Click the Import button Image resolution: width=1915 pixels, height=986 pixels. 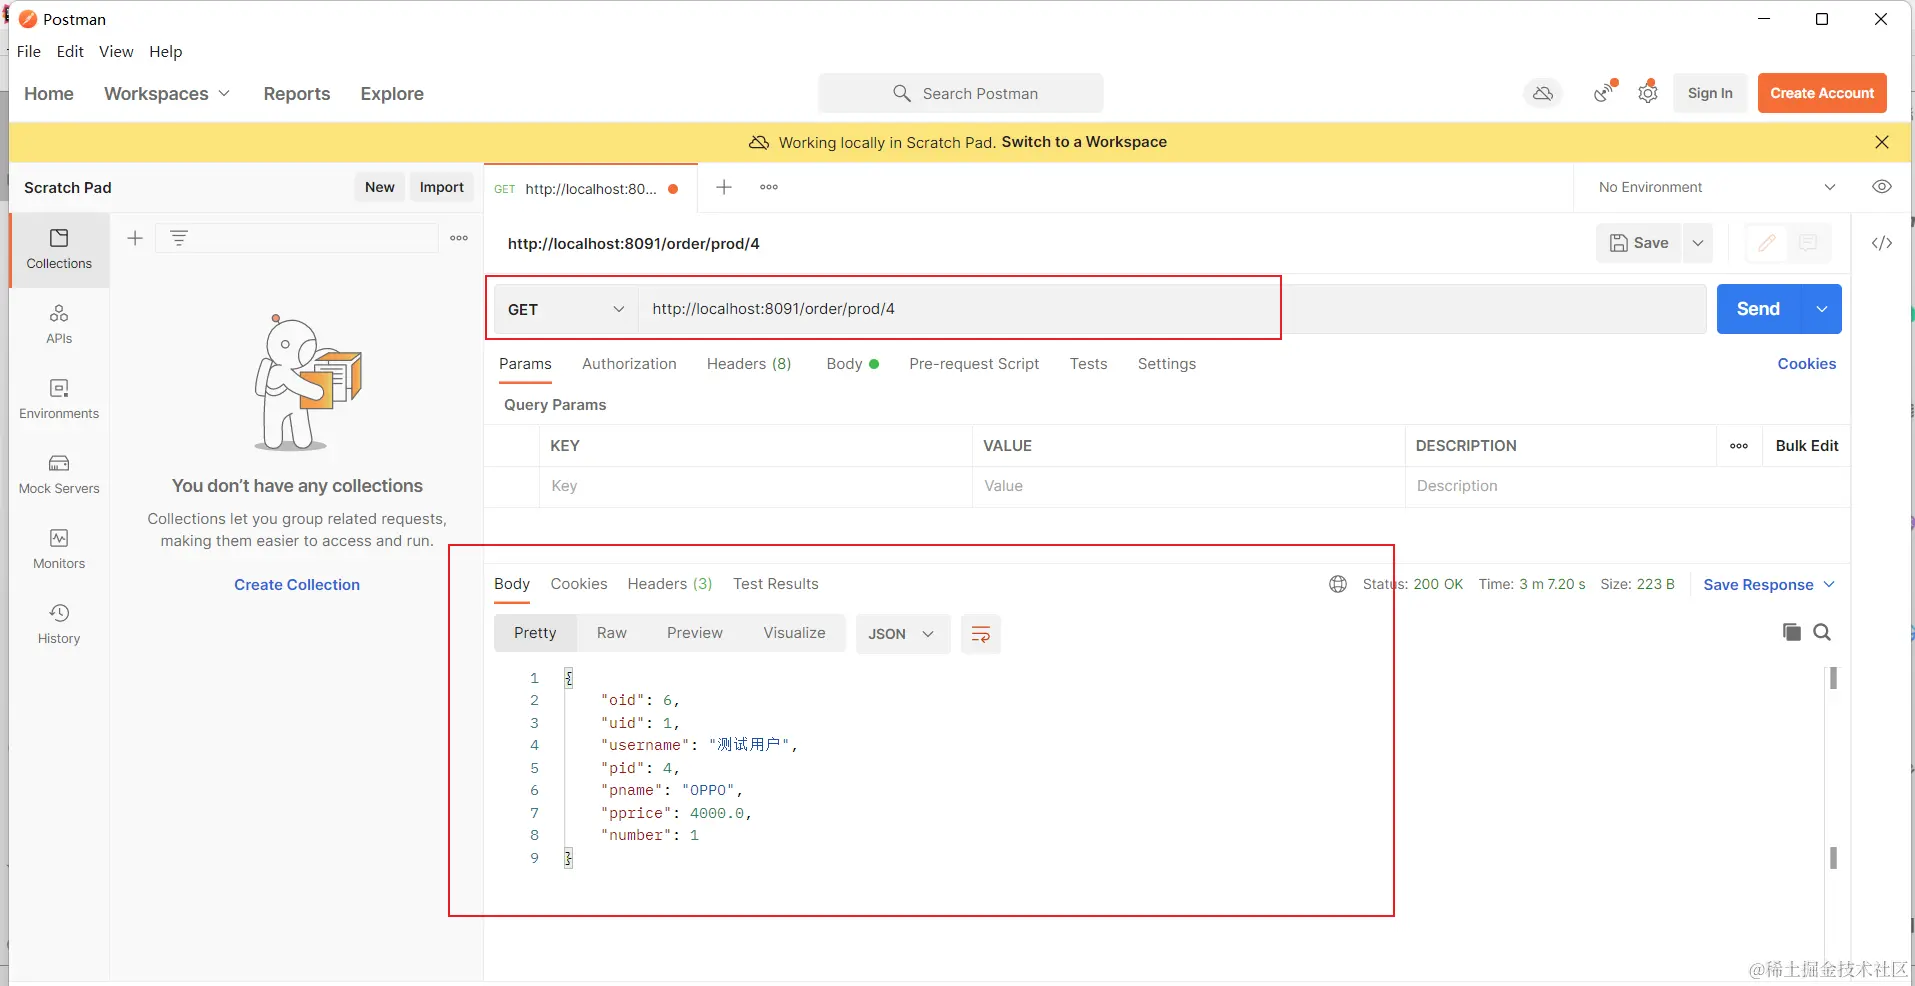[x=442, y=187]
